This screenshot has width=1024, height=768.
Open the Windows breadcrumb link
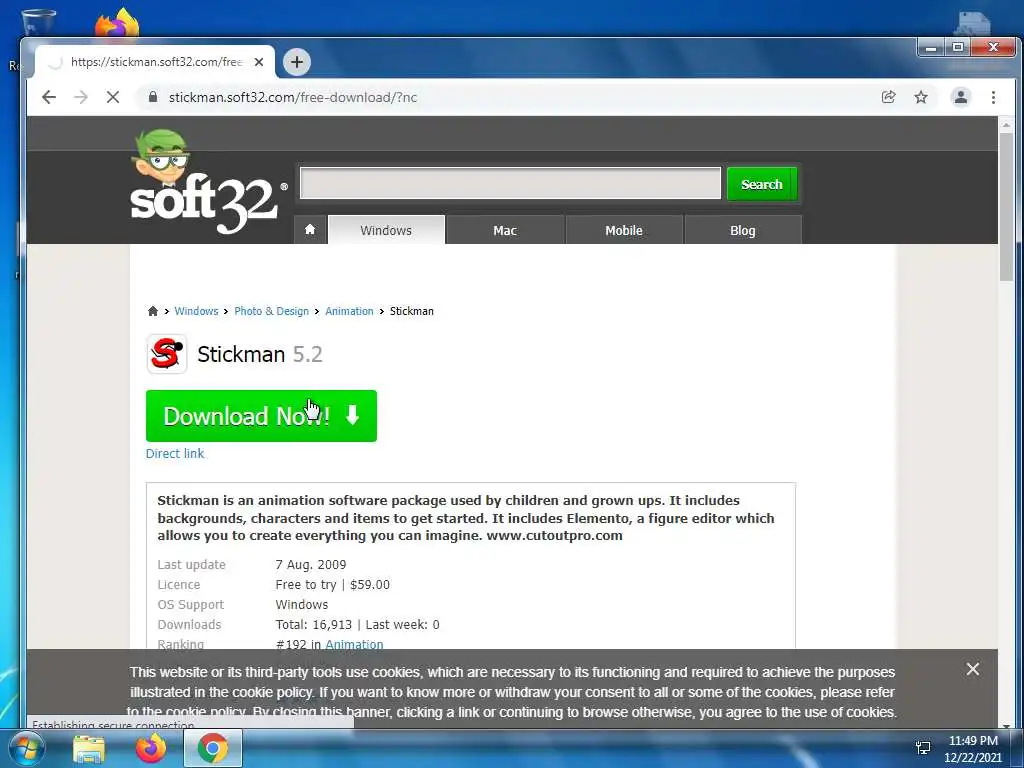point(196,311)
